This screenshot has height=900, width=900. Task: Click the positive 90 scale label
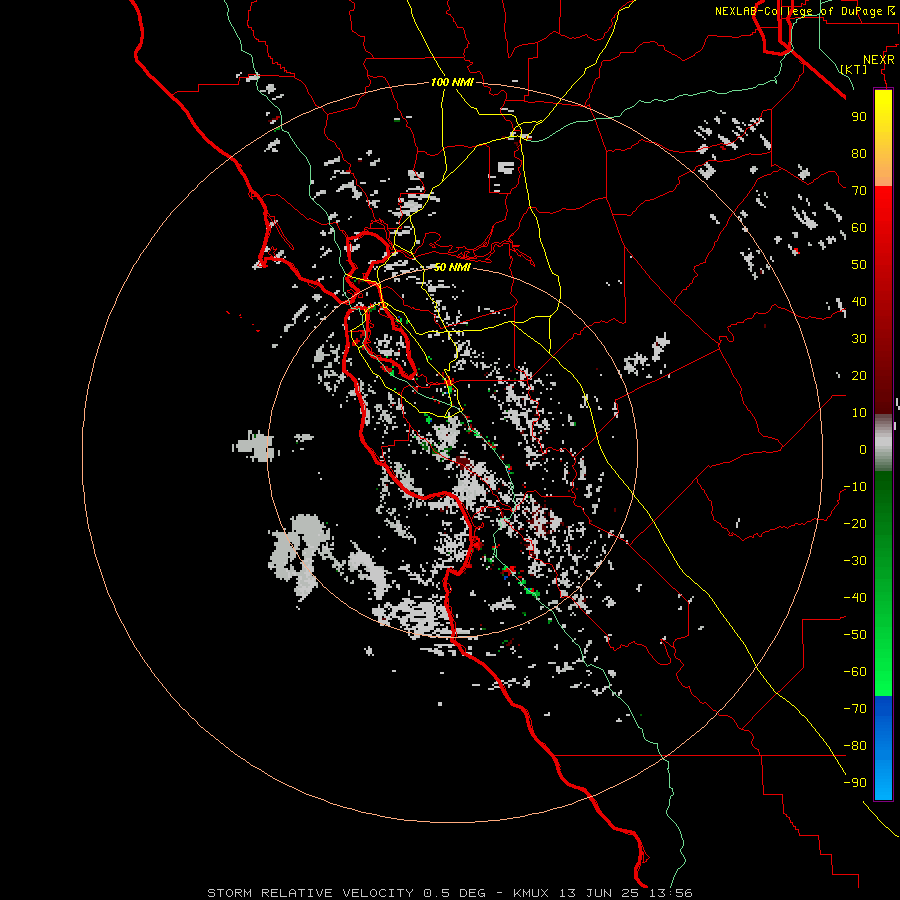(859, 117)
